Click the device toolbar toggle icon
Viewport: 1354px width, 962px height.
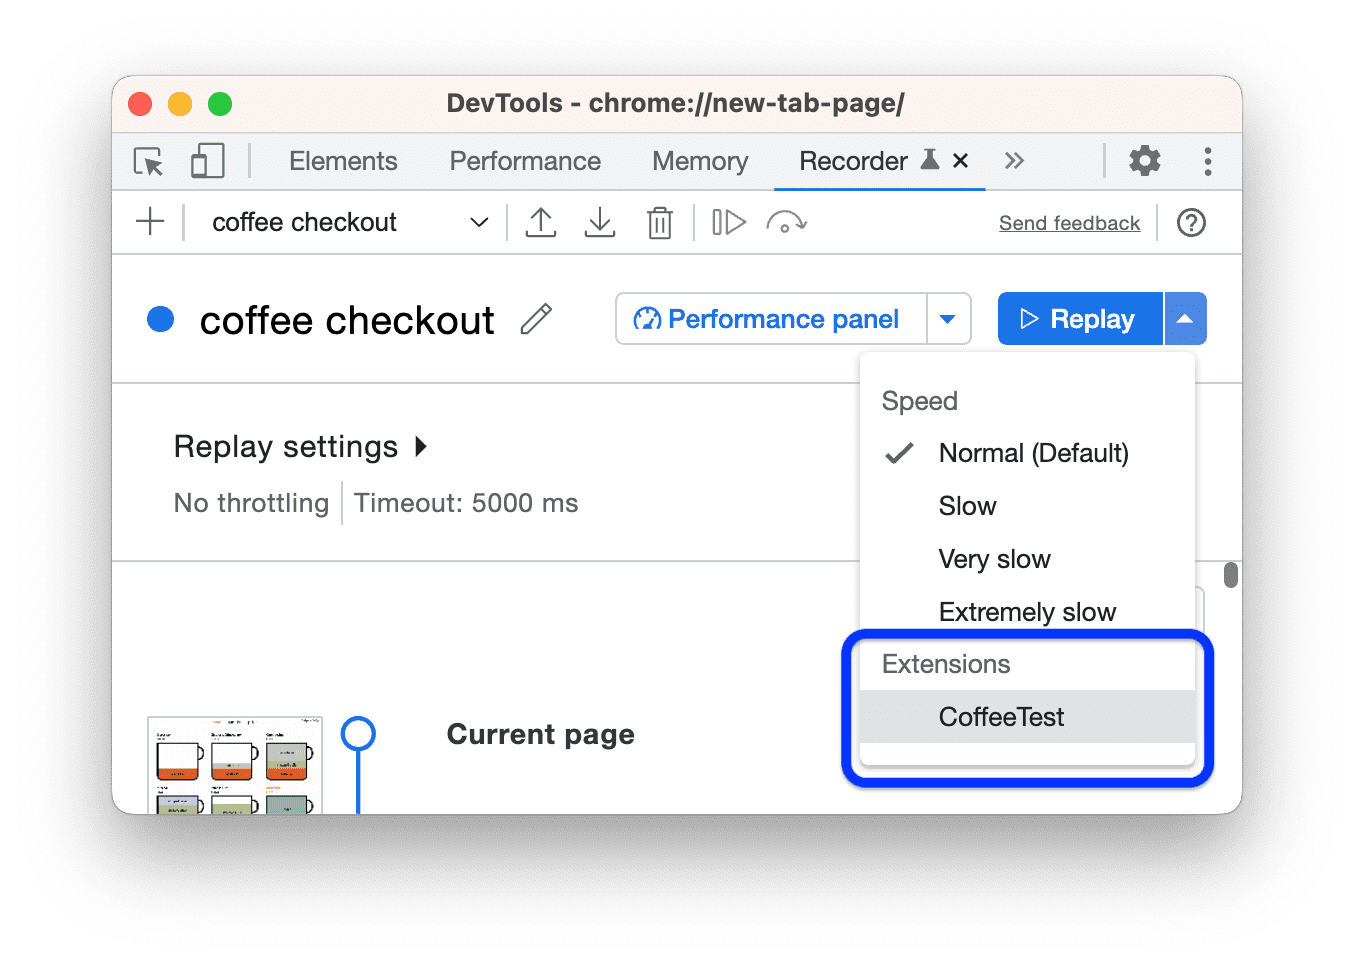click(x=206, y=161)
